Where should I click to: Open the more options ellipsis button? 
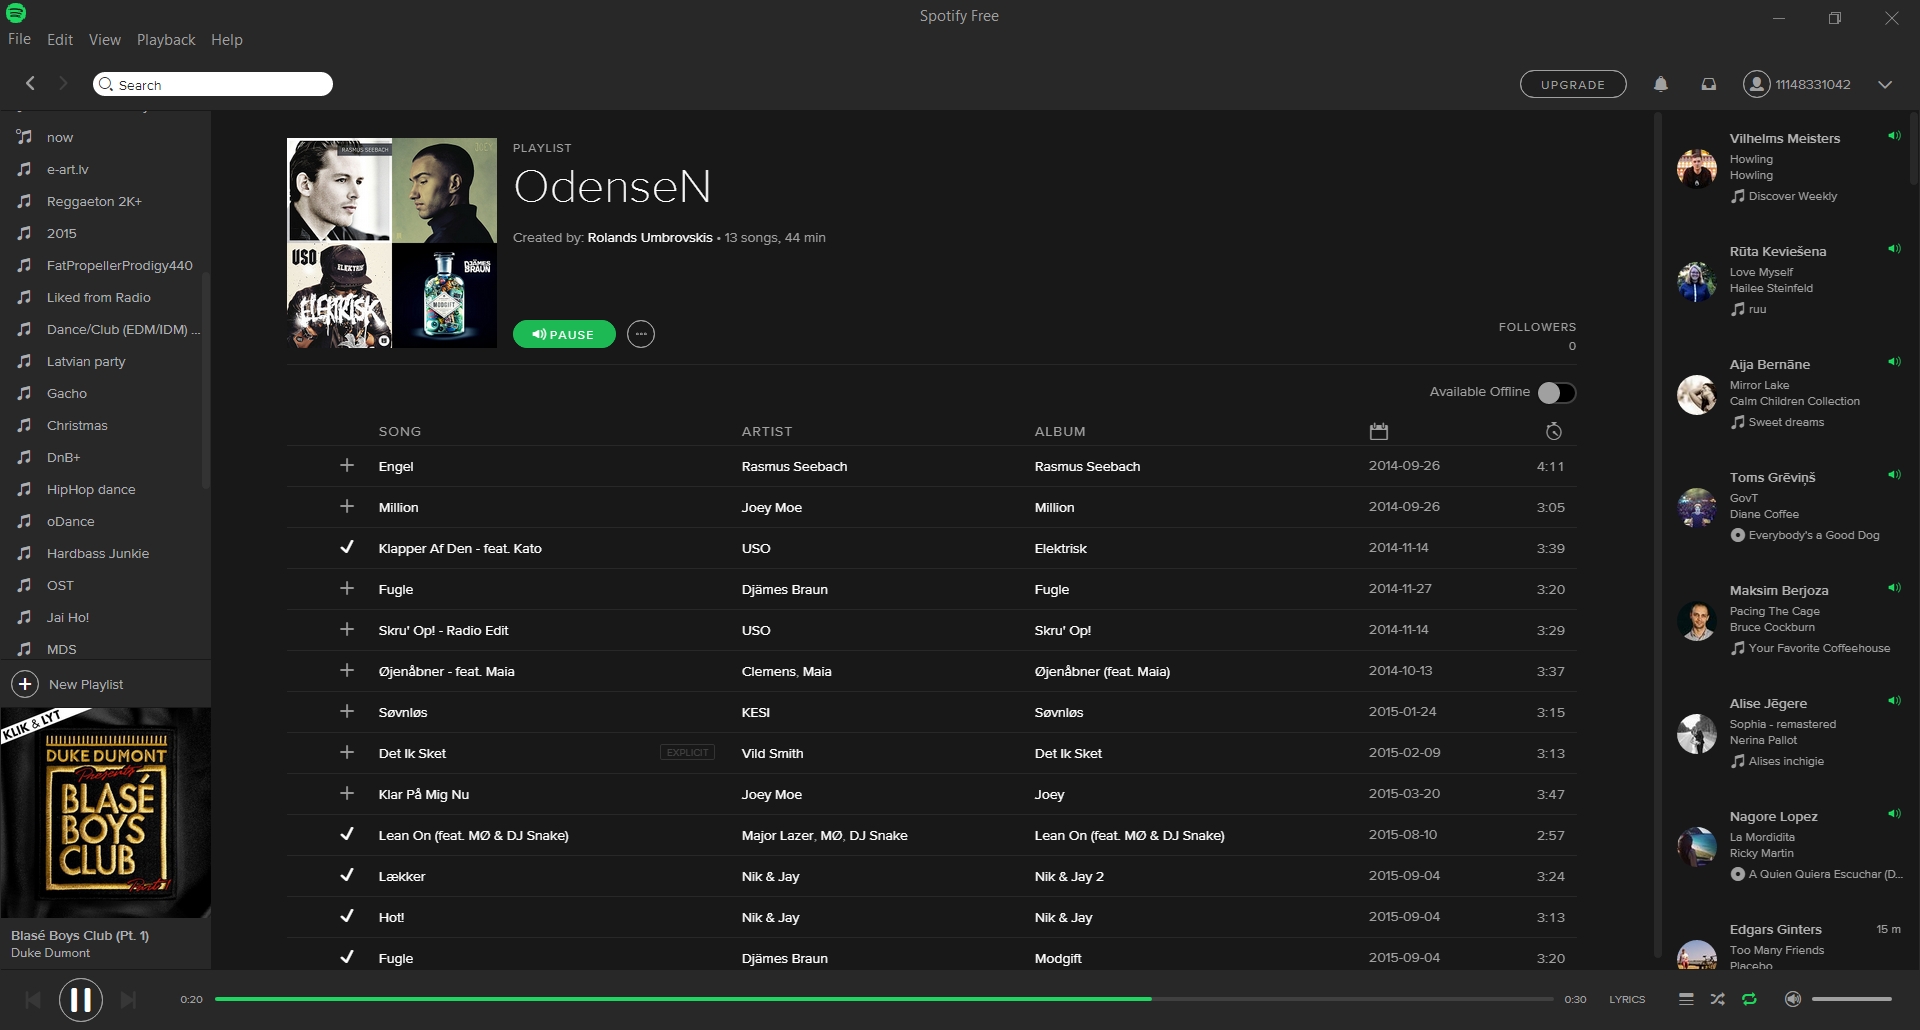coord(641,334)
